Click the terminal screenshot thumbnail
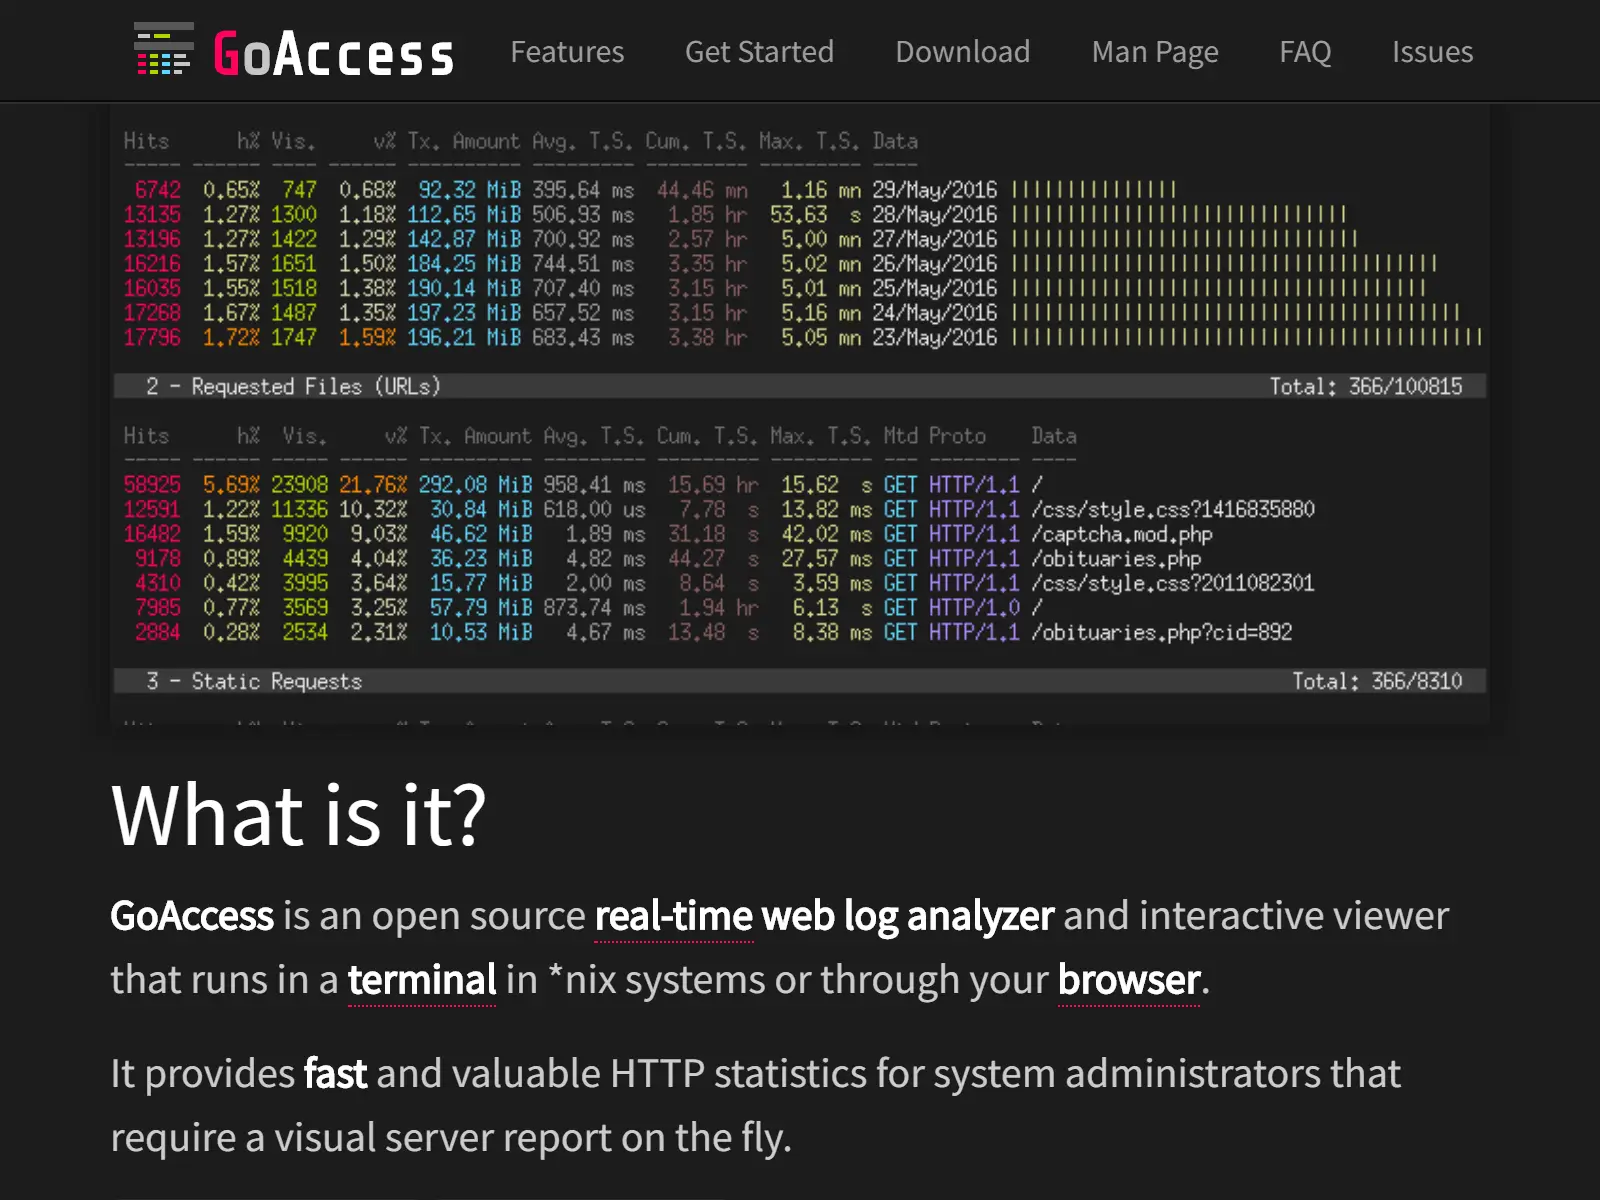 click(800, 413)
